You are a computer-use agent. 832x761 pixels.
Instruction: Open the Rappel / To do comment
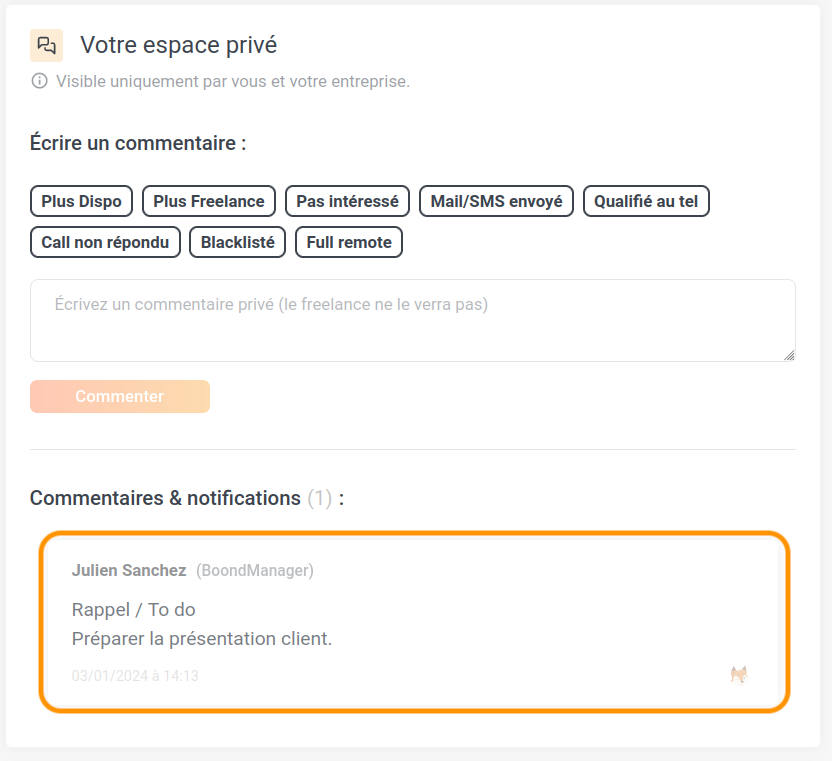tap(201, 623)
